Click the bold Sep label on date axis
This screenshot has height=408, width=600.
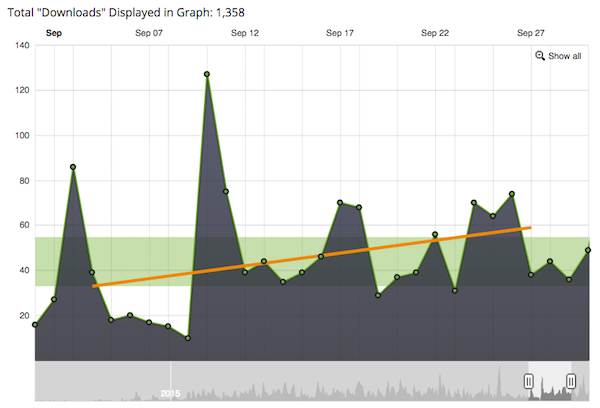[x=55, y=33]
